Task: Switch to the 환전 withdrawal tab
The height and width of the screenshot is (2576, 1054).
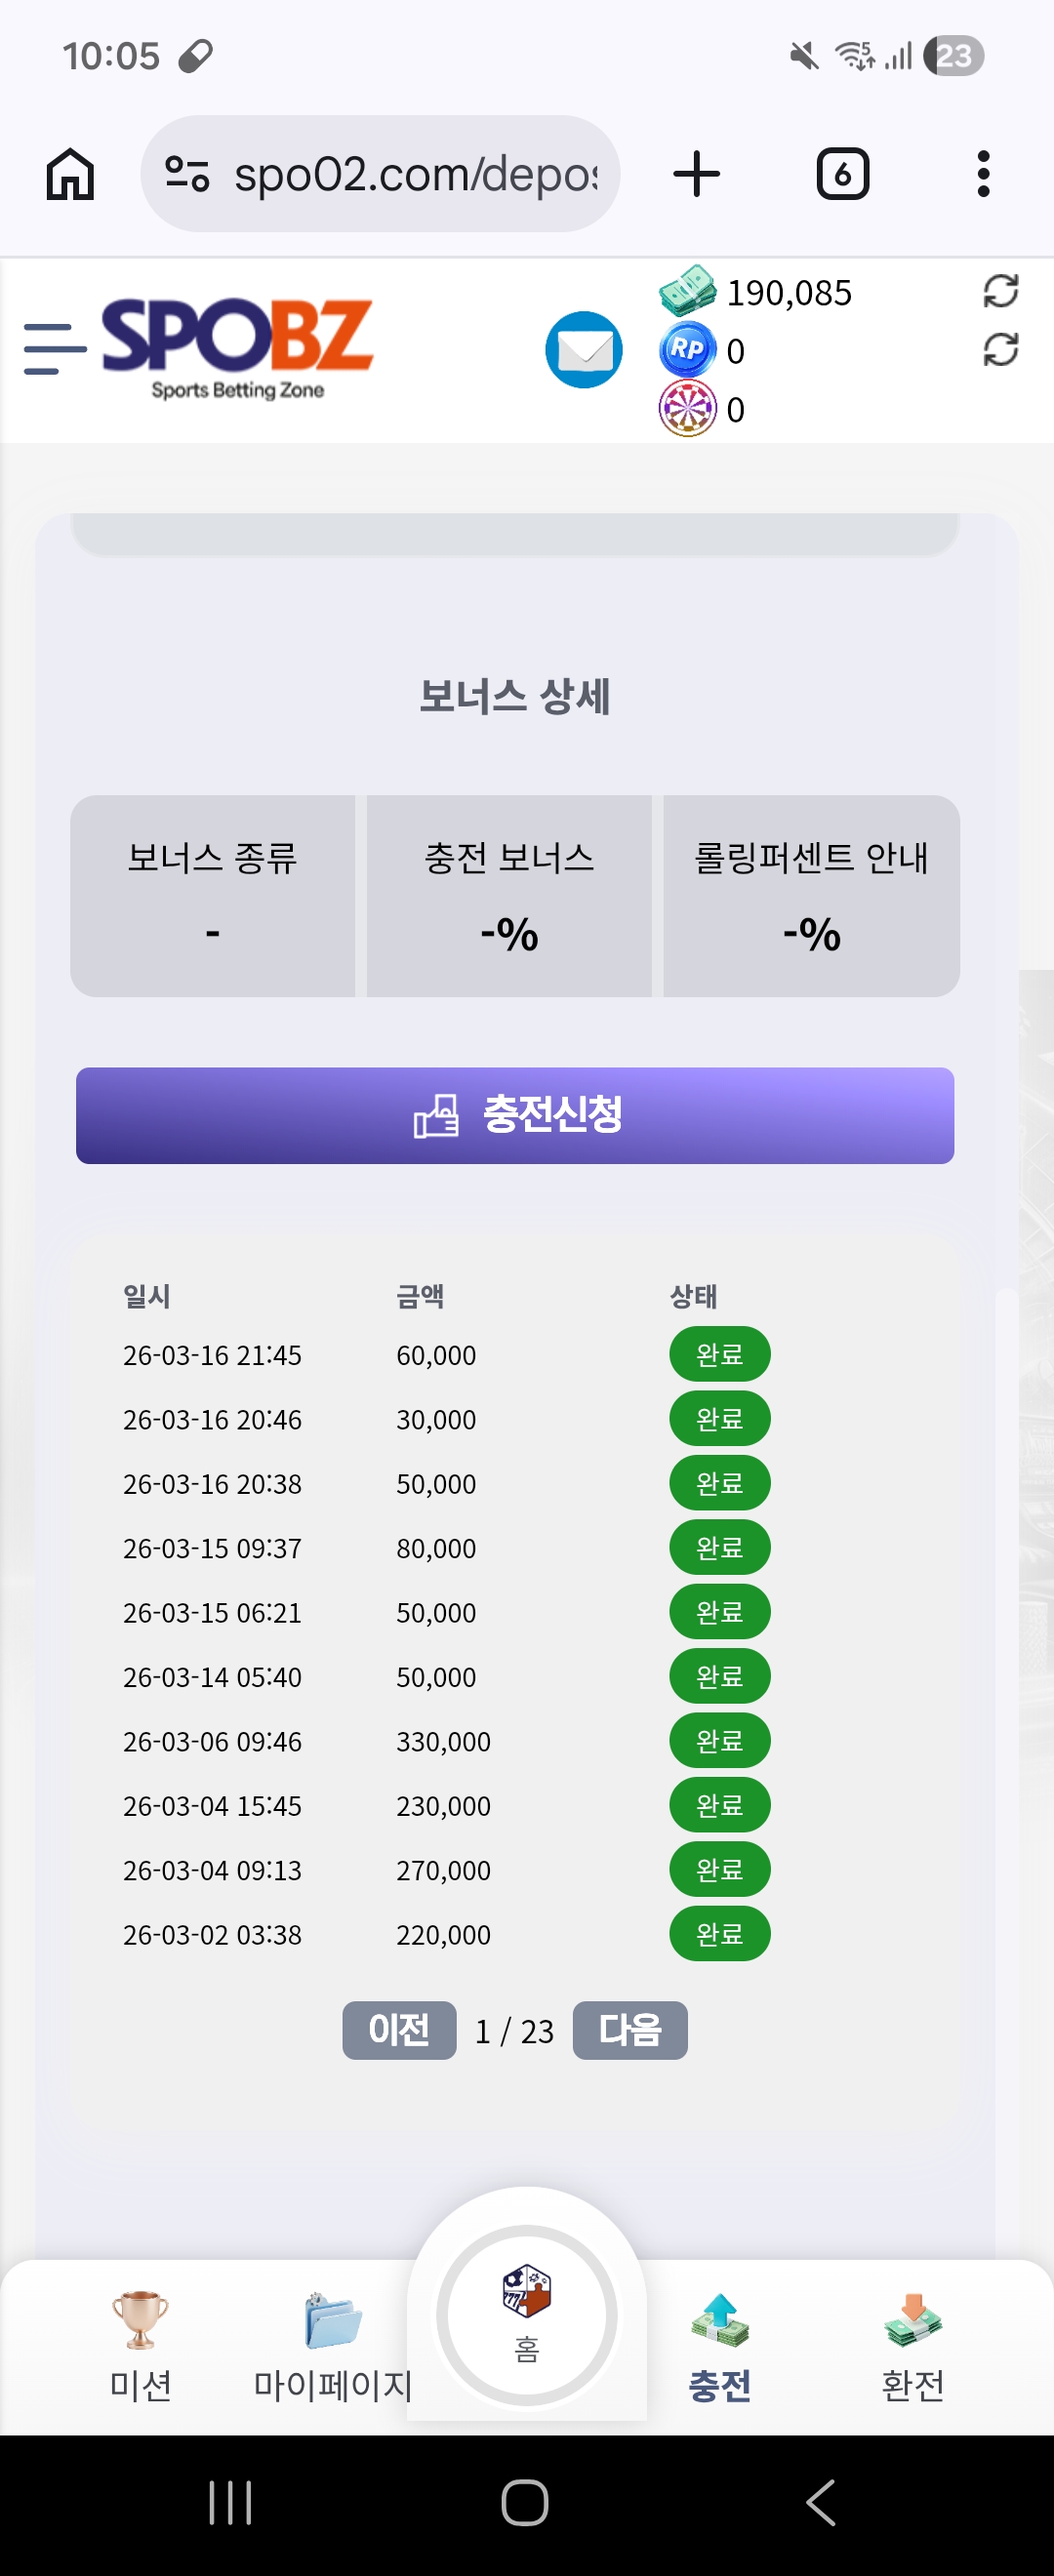Action: [x=912, y=2345]
